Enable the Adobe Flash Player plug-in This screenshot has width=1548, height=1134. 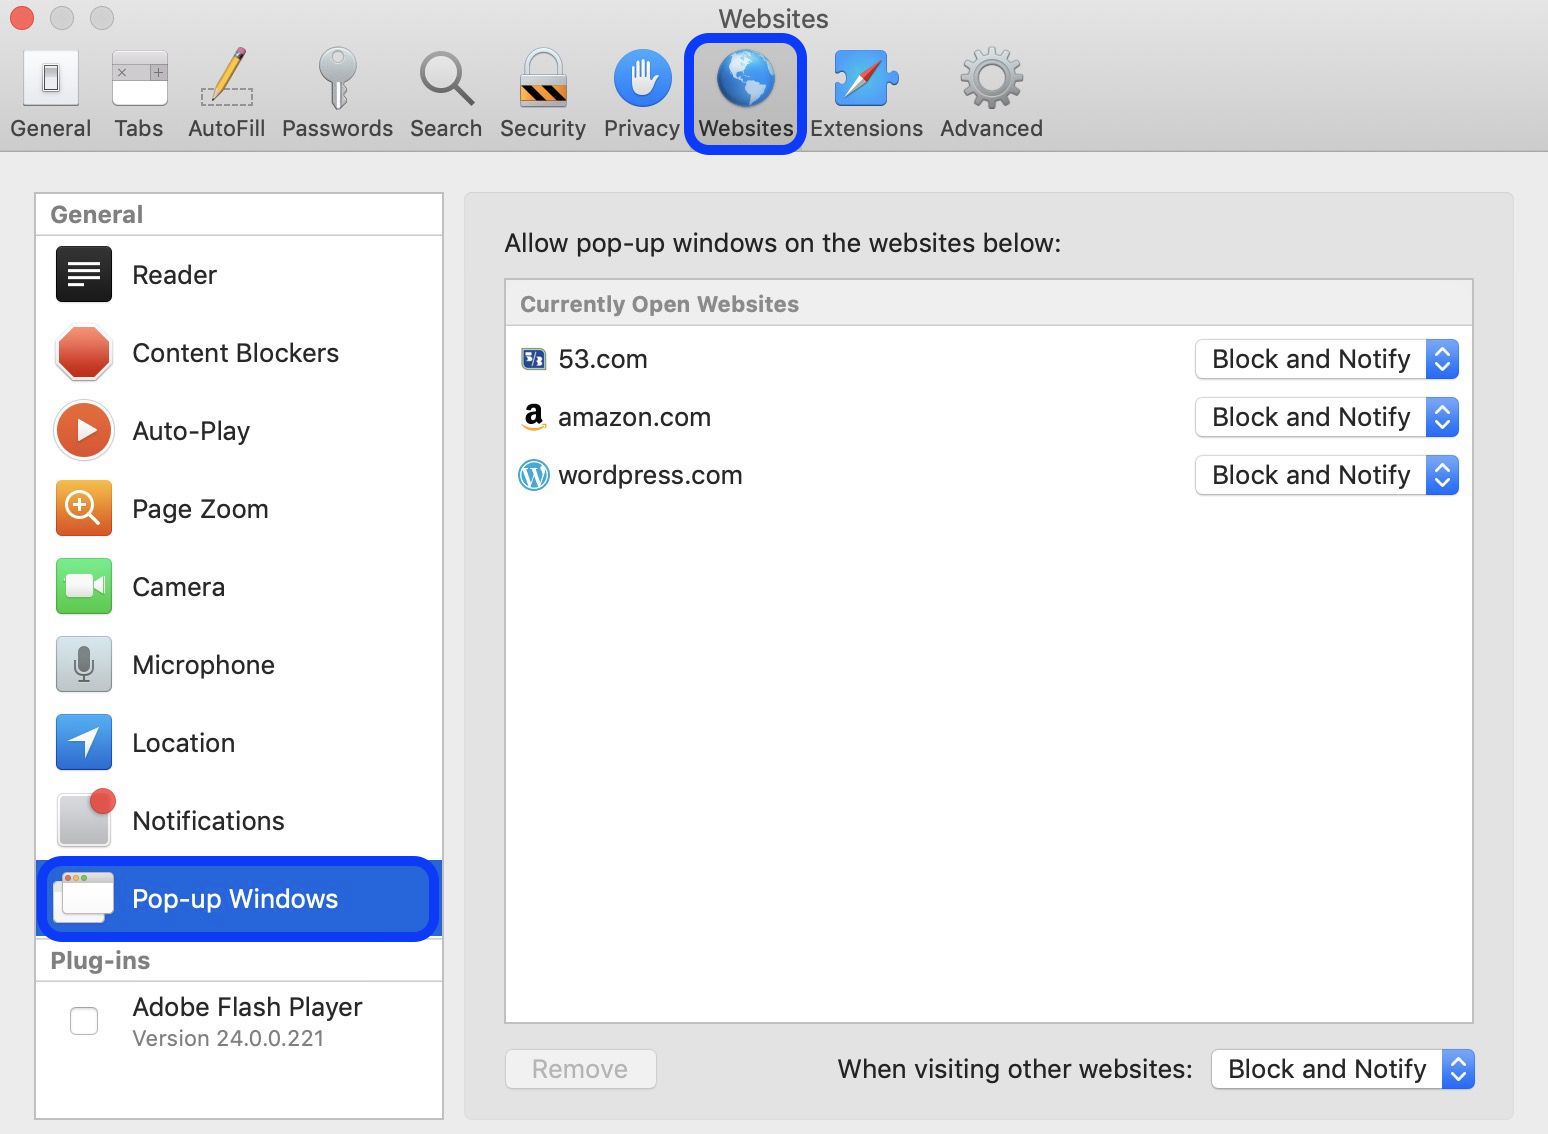point(84,1020)
